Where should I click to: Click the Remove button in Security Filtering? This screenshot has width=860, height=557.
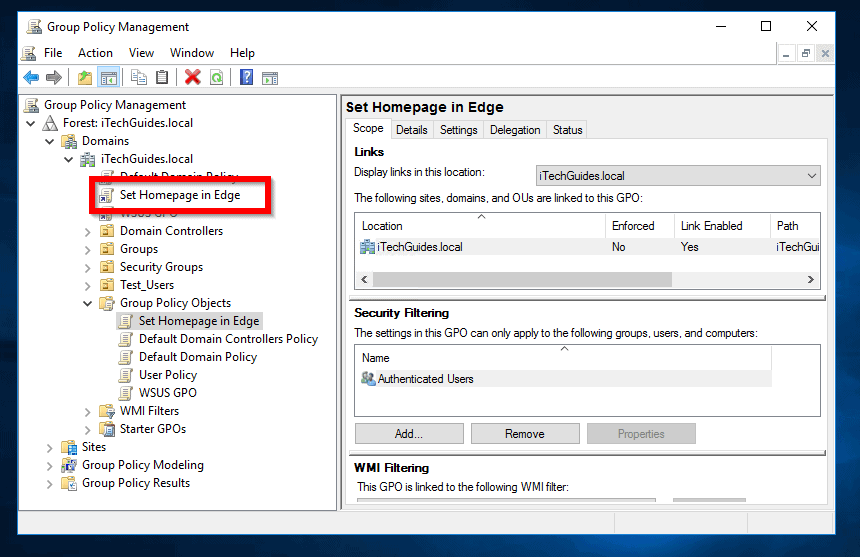coord(525,434)
